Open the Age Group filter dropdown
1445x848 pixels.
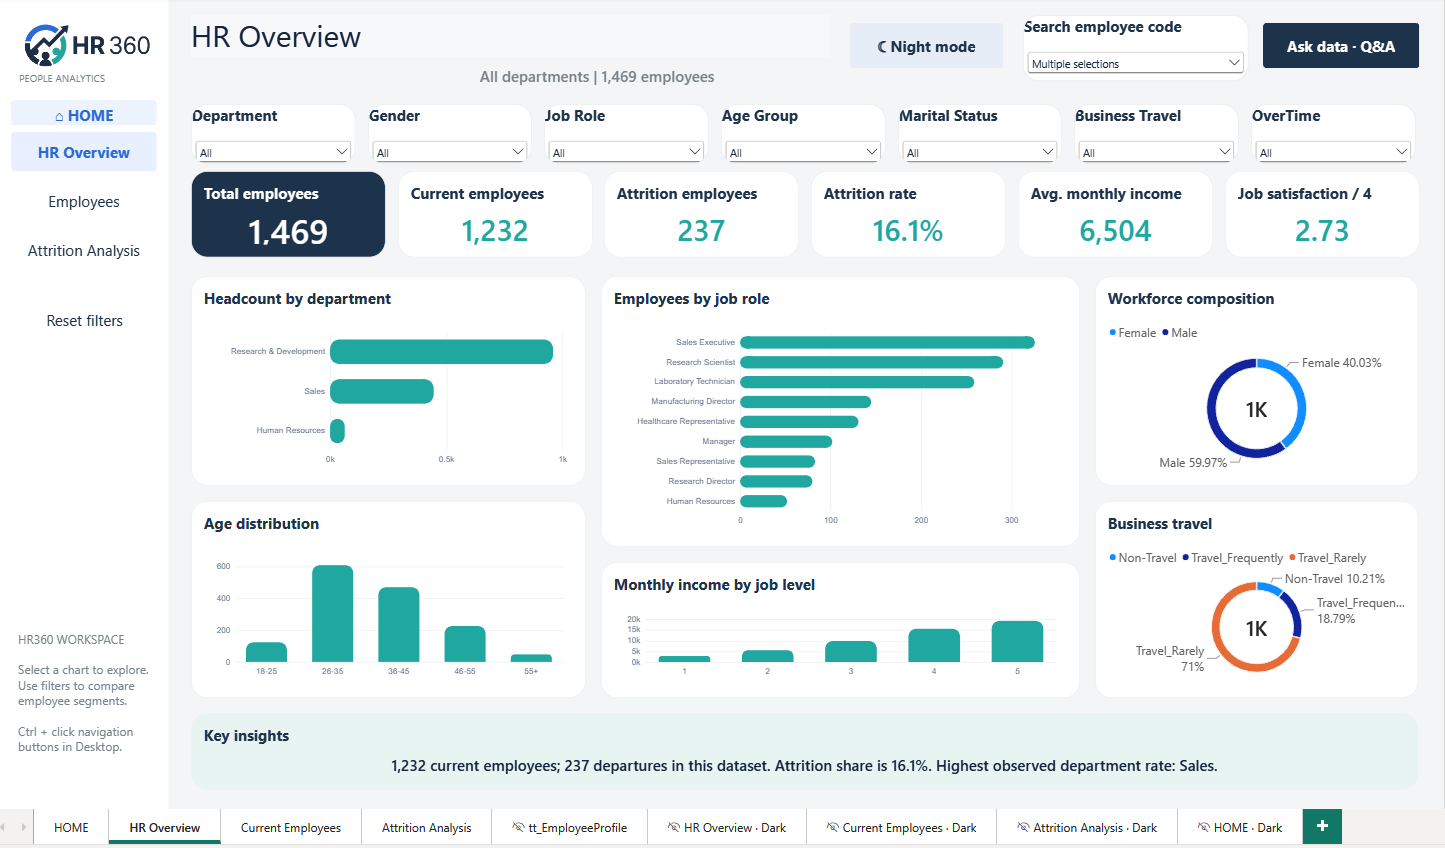click(803, 152)
